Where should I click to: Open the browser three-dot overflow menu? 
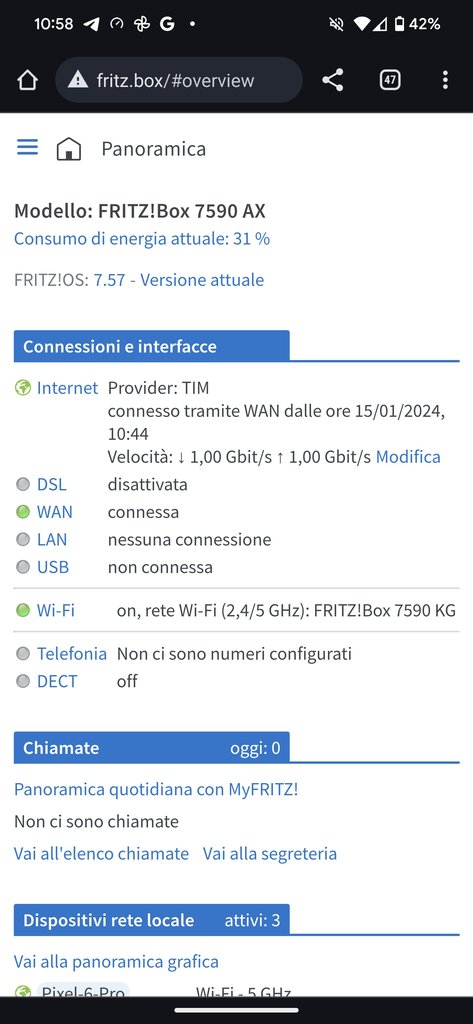[x=445, y=80]
